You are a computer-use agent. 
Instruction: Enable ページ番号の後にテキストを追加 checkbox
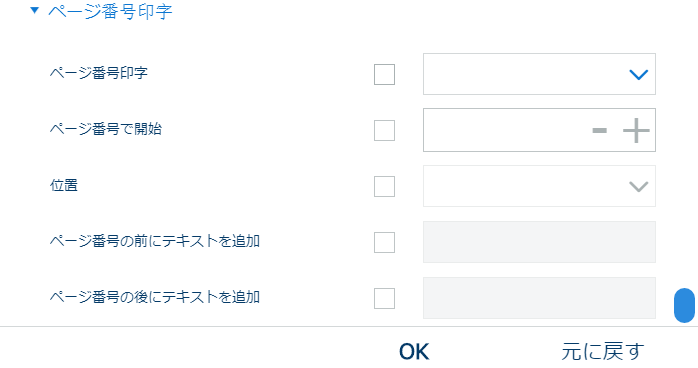(384, 299)
